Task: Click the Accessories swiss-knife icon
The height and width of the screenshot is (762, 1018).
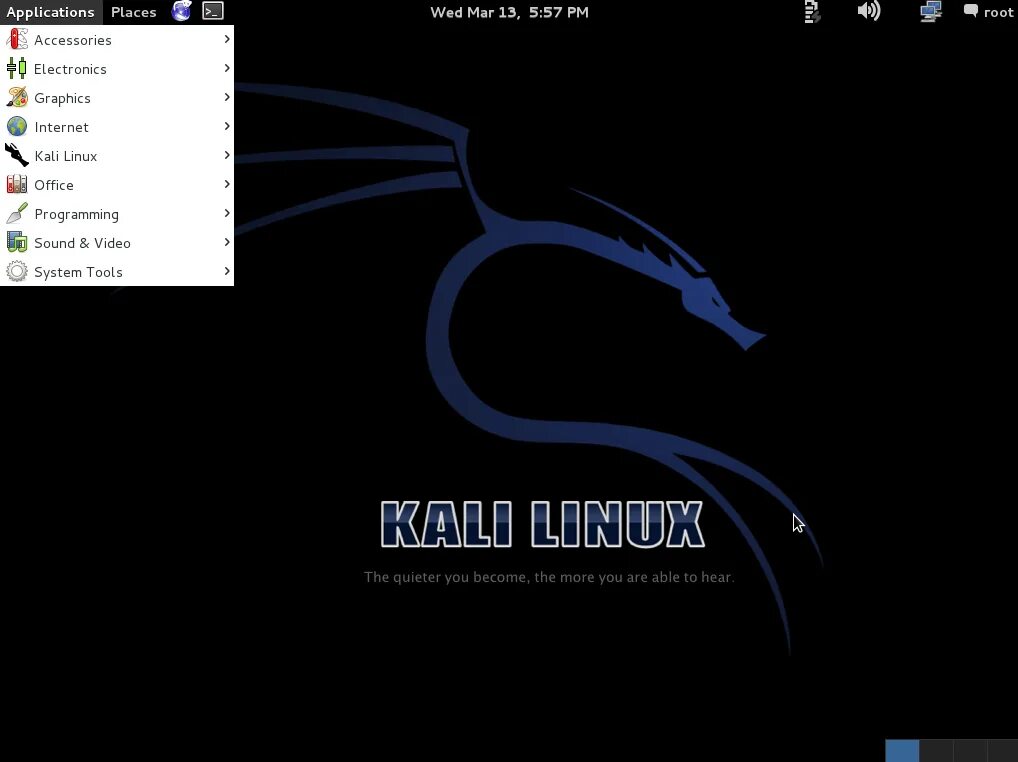Action: click(x=17, y=40)
